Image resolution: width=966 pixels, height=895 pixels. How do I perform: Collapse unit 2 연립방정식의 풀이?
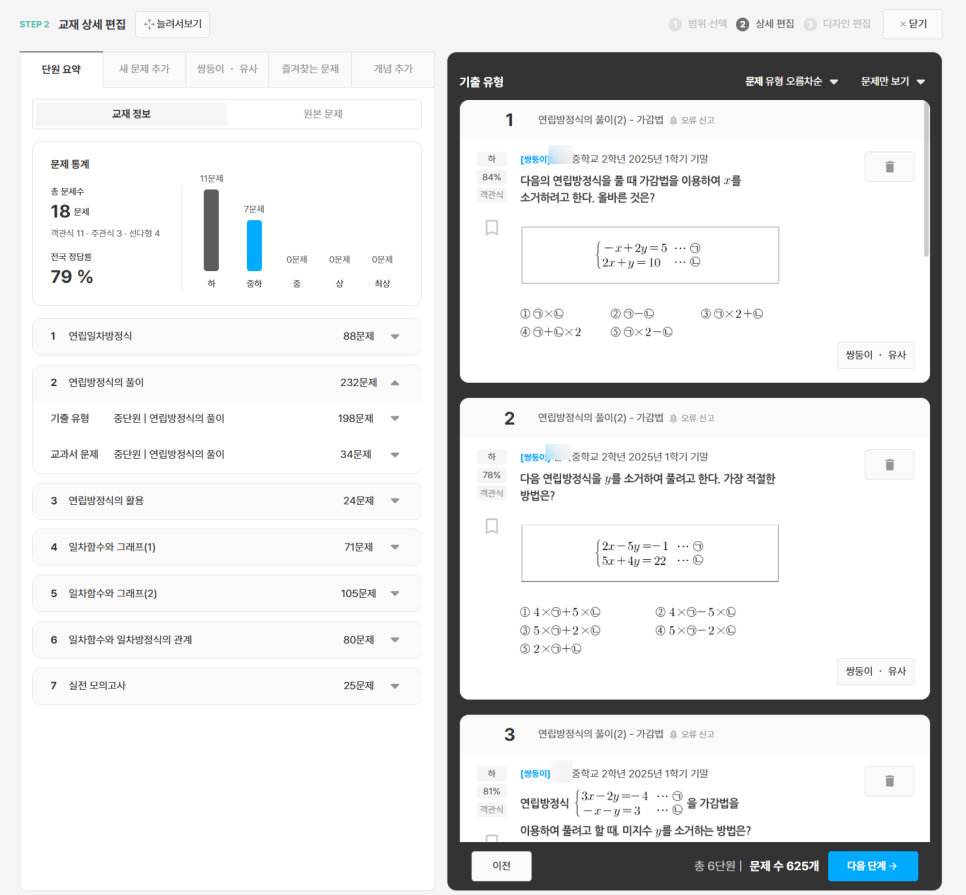227,383
